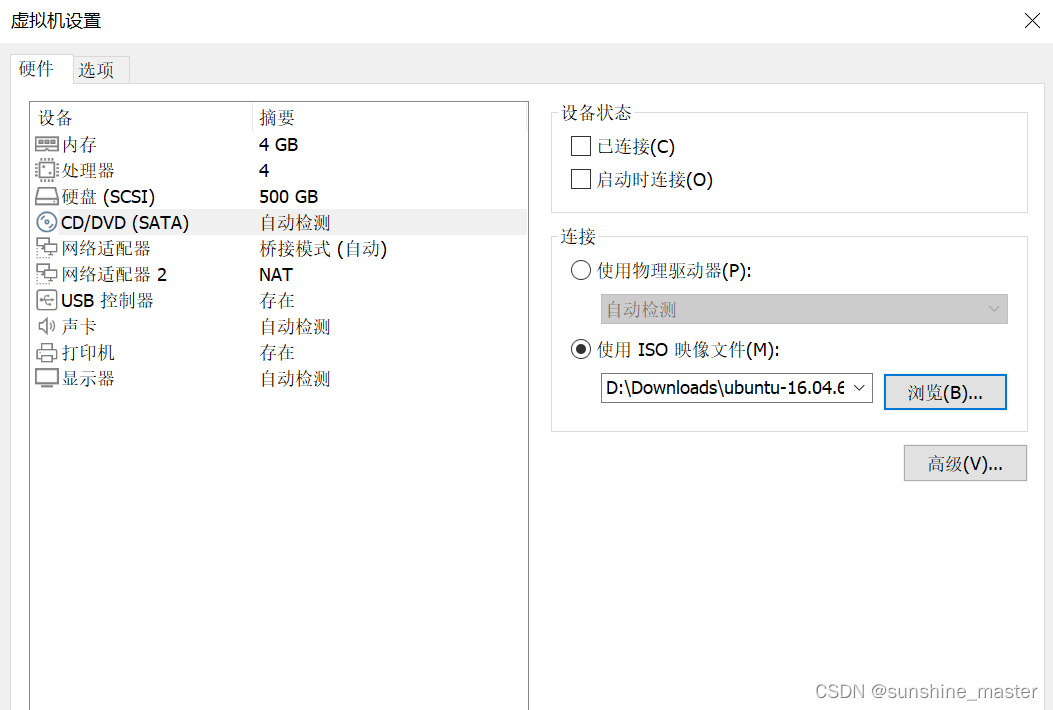Select the 内存 device icon
This screenshot has width=1053, height=710.
pos(46,144)
